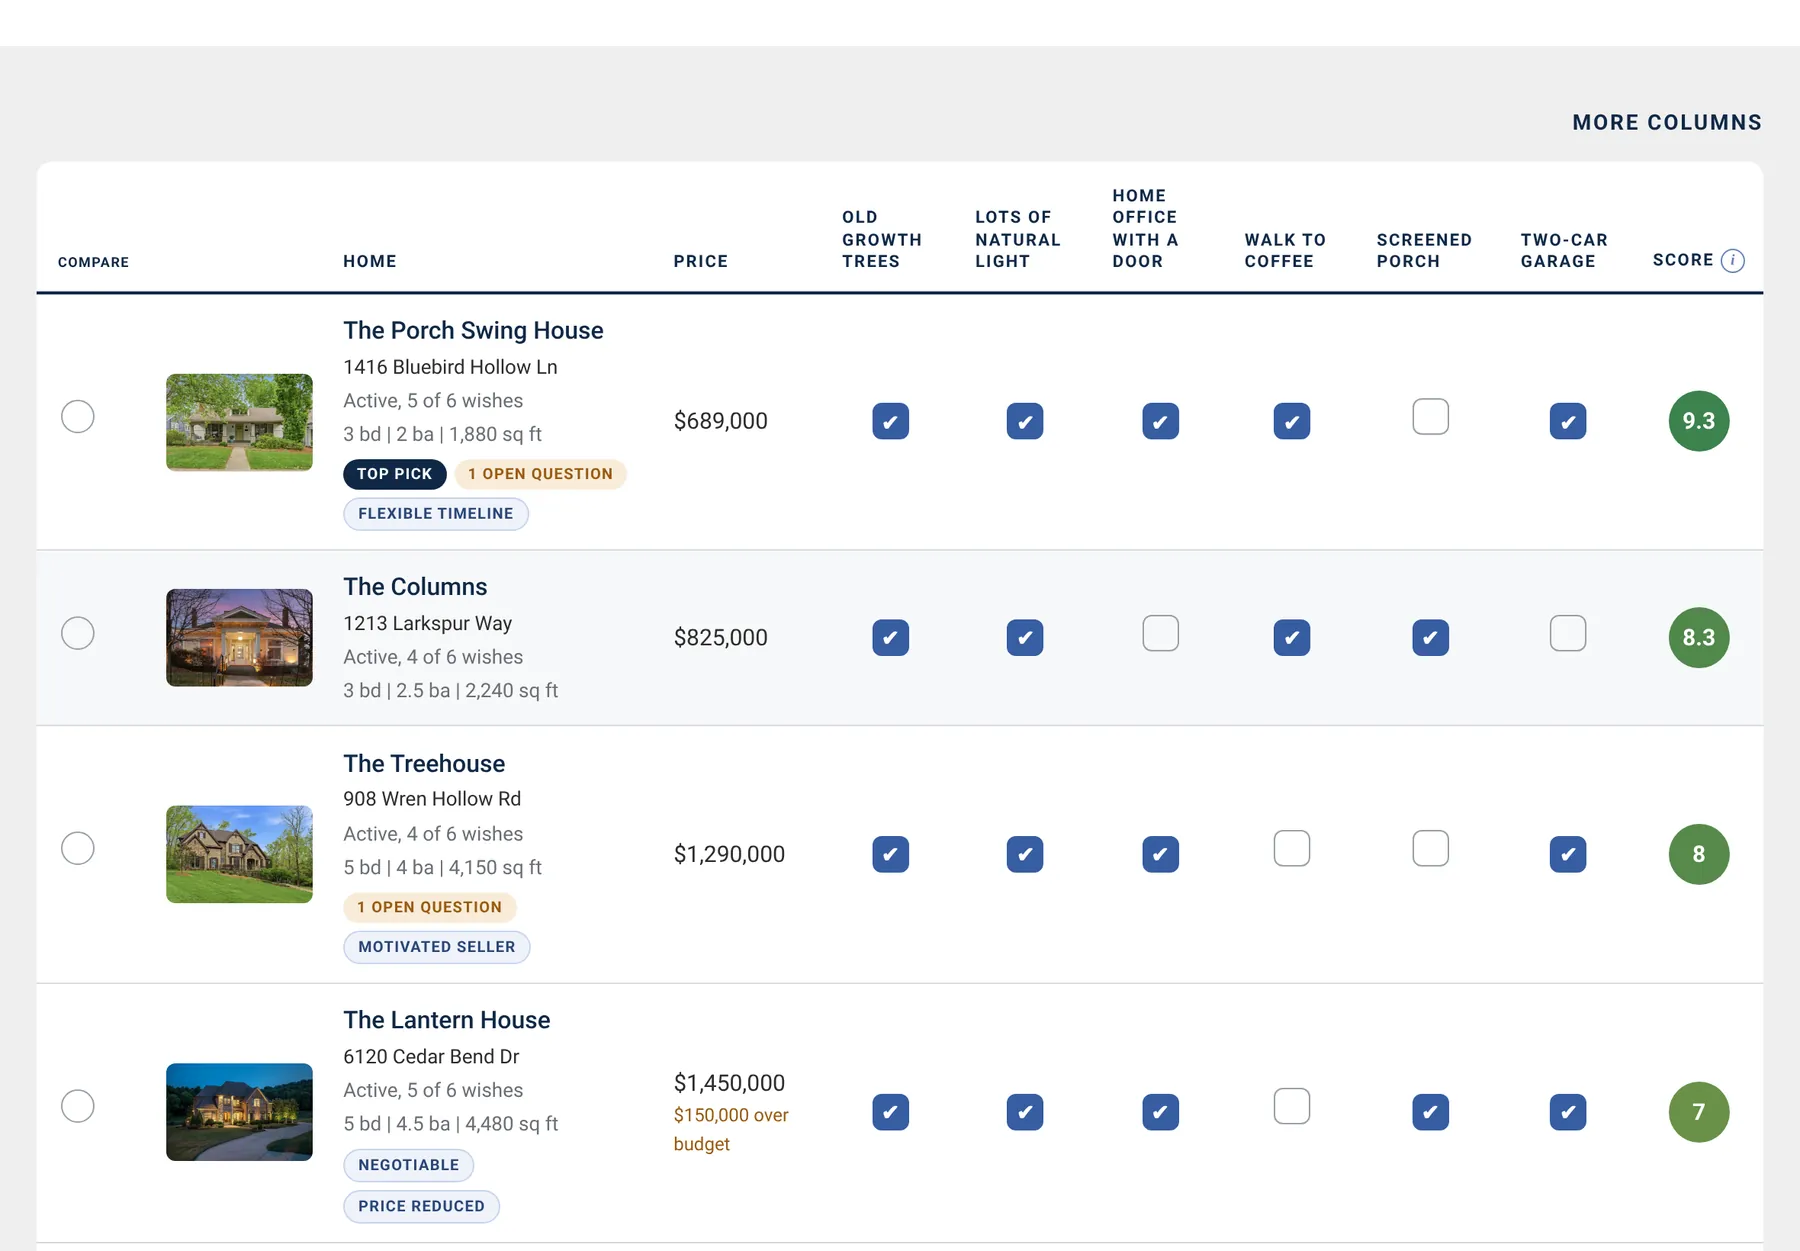Click the Walk to Coffee column header
1800x1251 pixels.
coord(1285,250)
